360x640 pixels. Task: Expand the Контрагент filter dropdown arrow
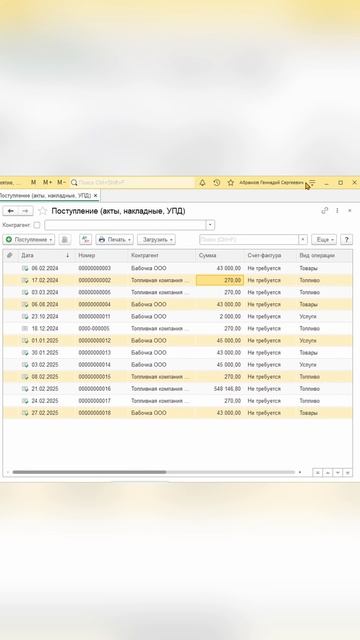[210, 225]
